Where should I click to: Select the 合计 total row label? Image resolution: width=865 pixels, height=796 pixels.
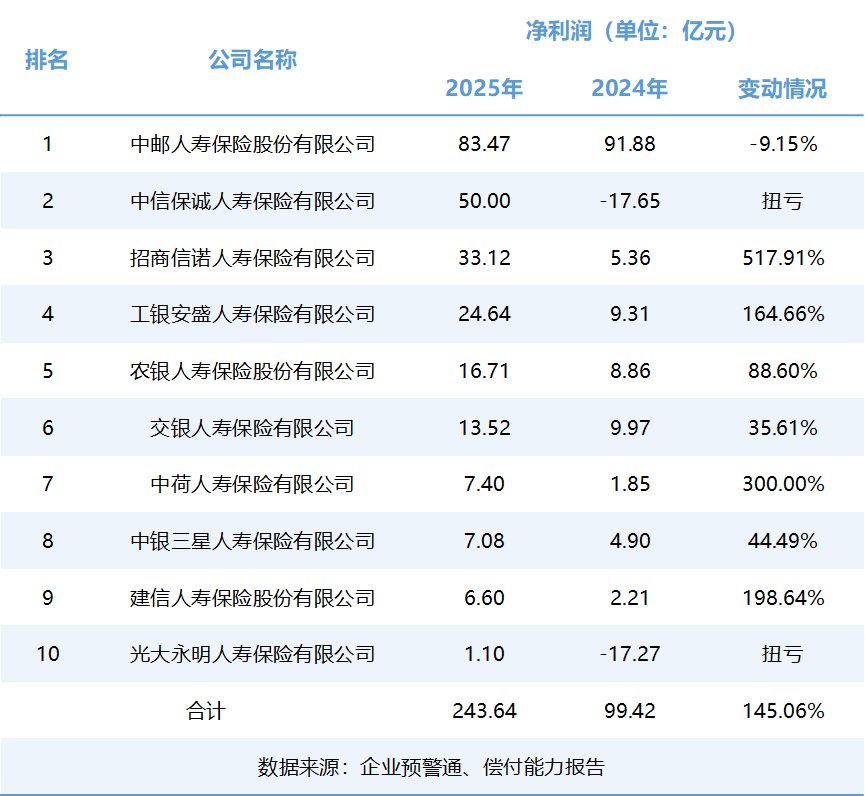coord(206,711)
